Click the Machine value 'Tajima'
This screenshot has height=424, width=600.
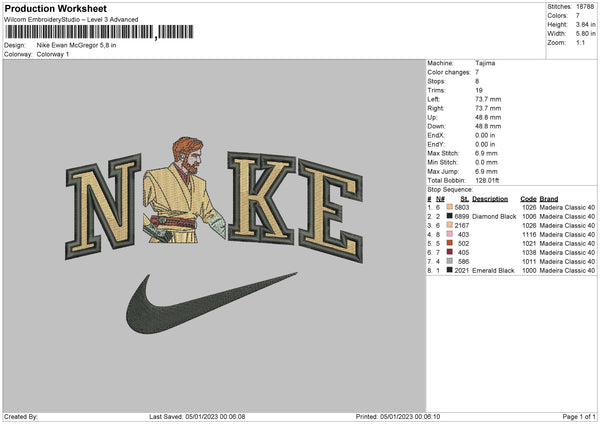pyautogui.click(x=485, y=63)
